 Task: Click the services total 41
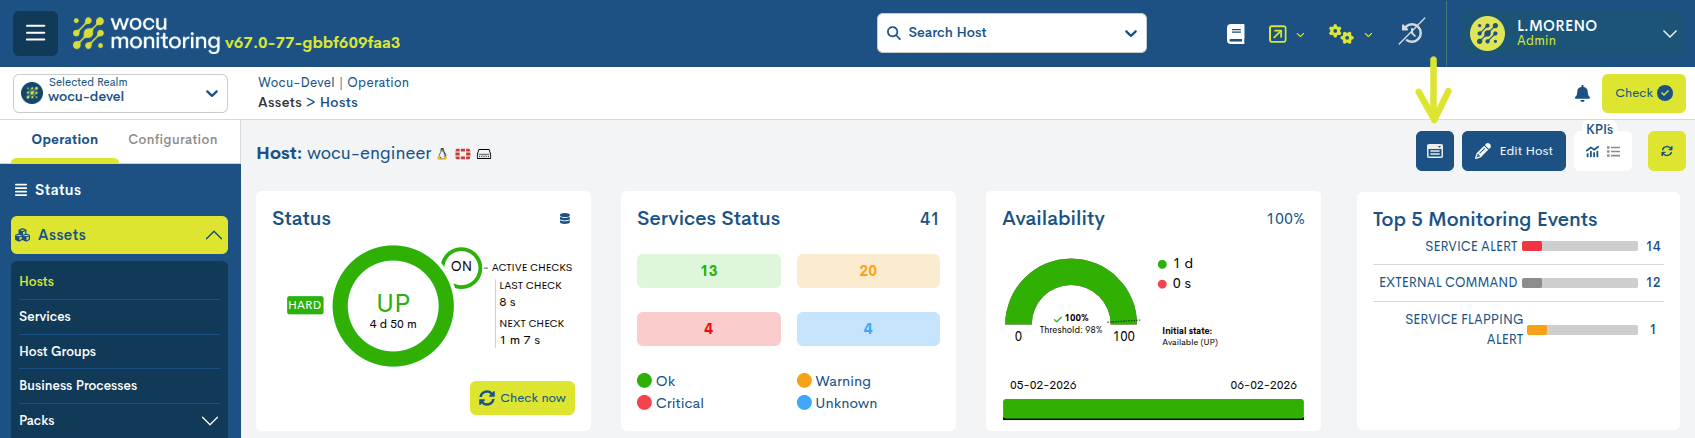pyautogui.click(x=930, y=219)
